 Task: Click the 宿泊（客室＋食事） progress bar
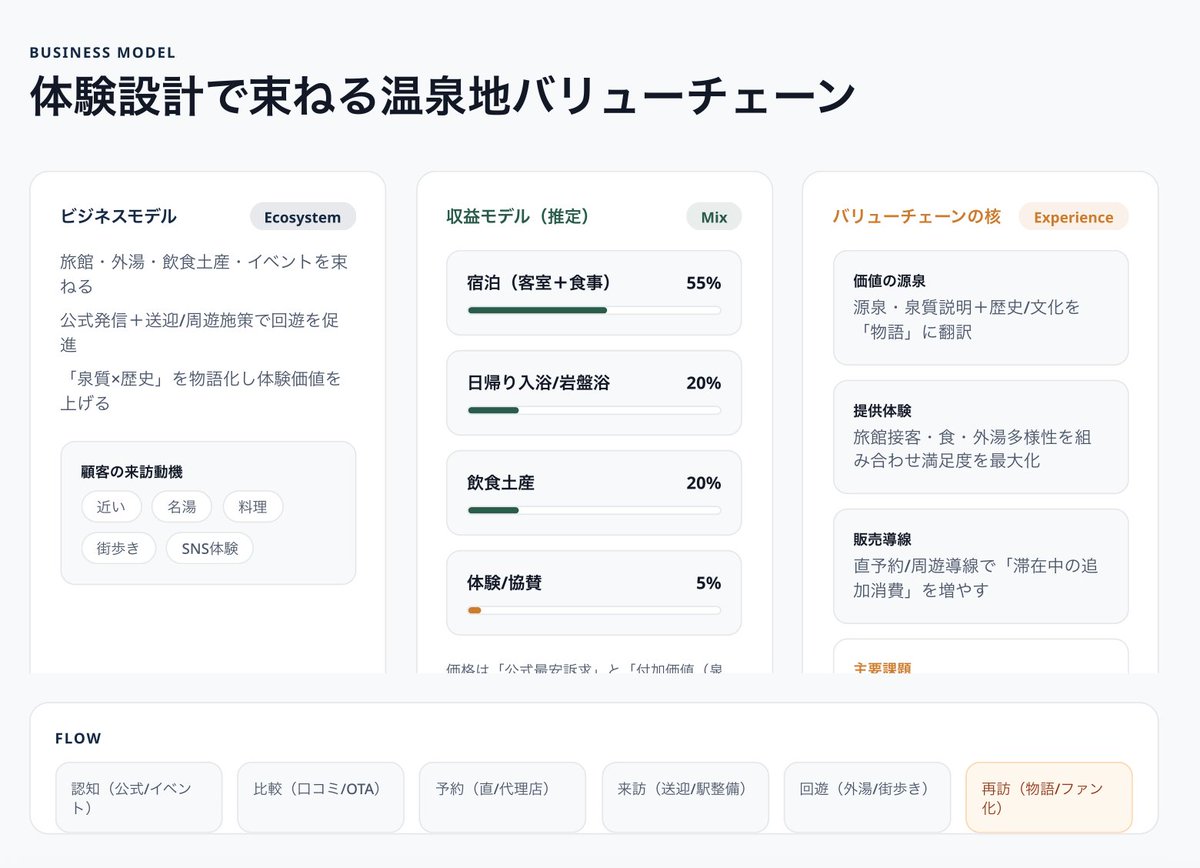(x=594, y=310)
